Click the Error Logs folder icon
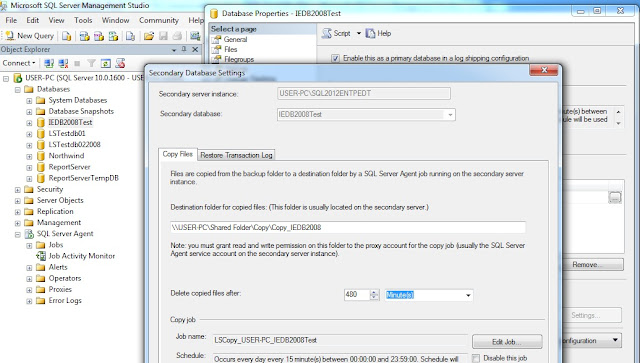The image size is (640, 363). pos(40,301)
